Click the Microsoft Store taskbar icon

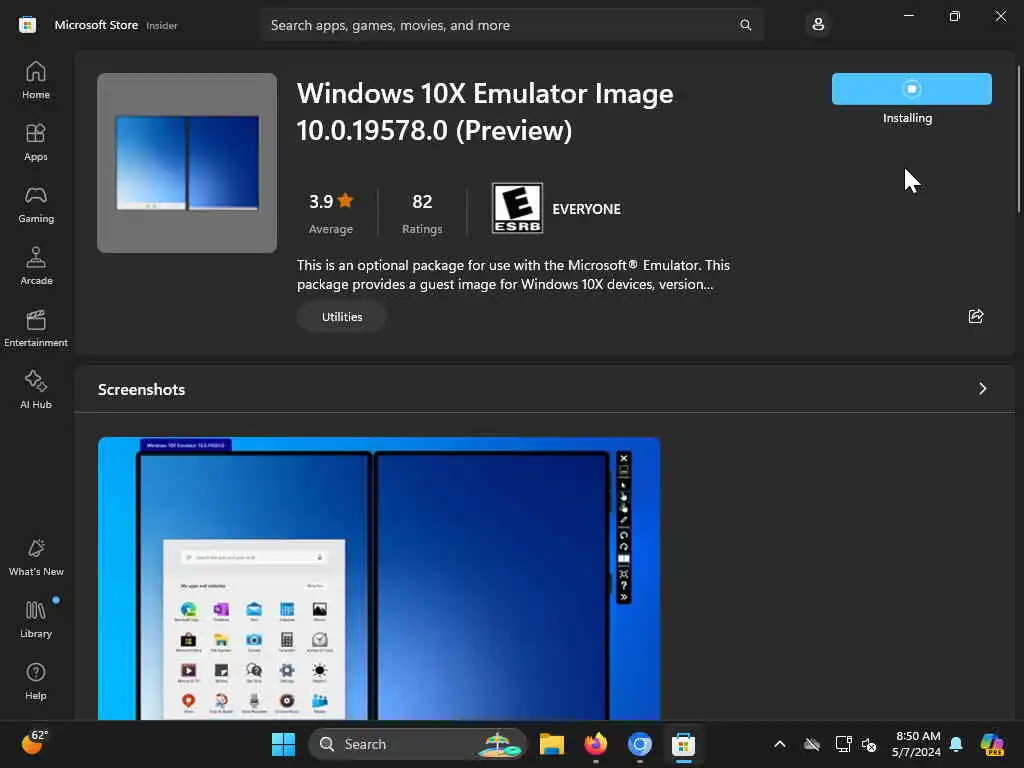pos(683,744)
